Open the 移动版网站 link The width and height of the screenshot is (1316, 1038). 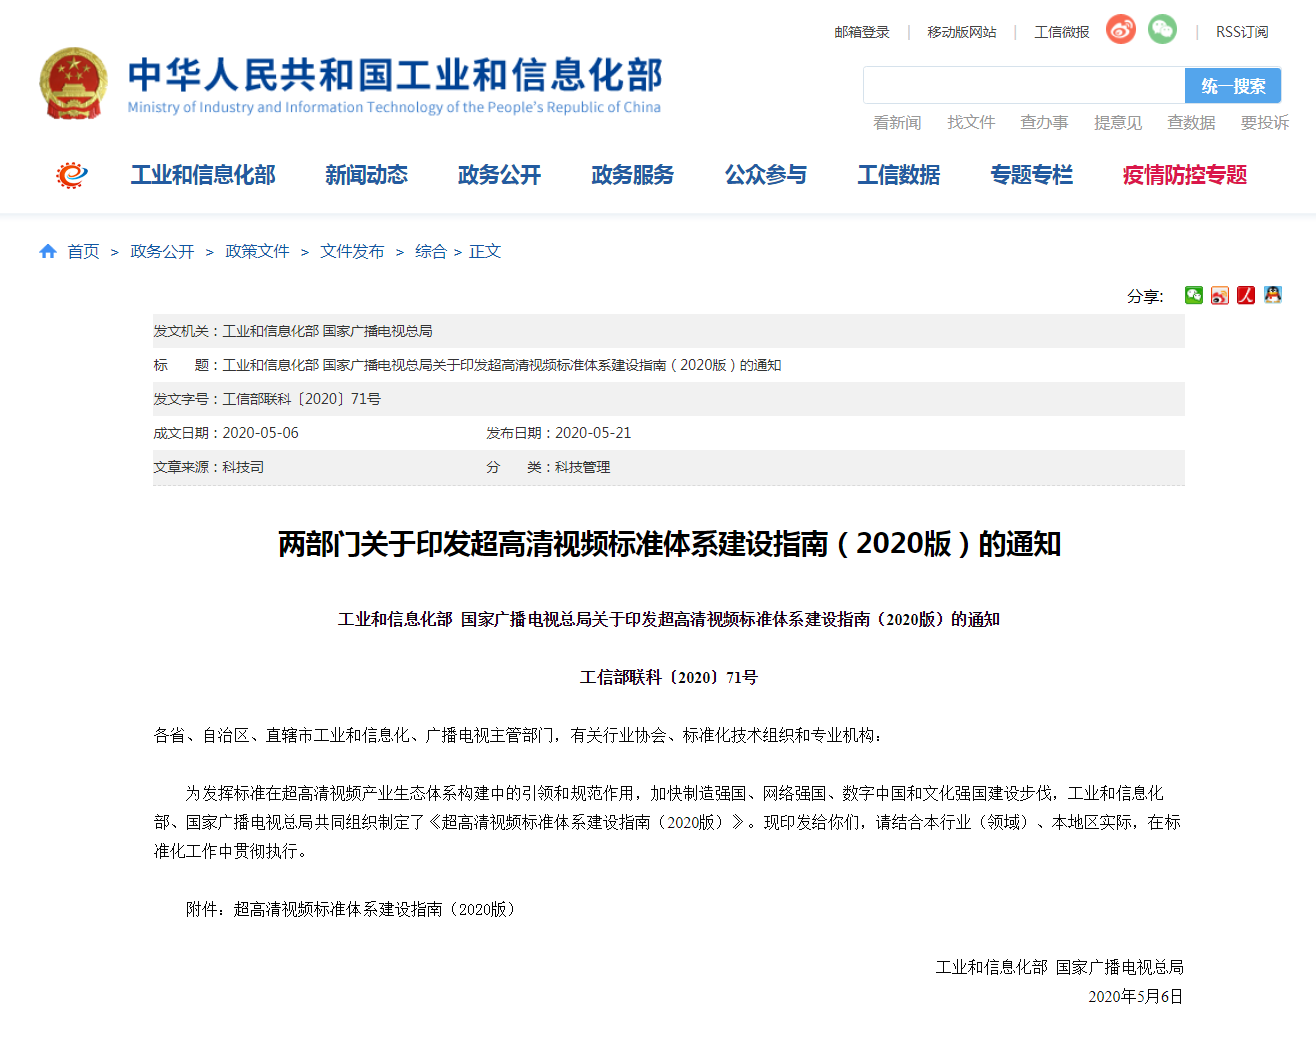(961, 32)
